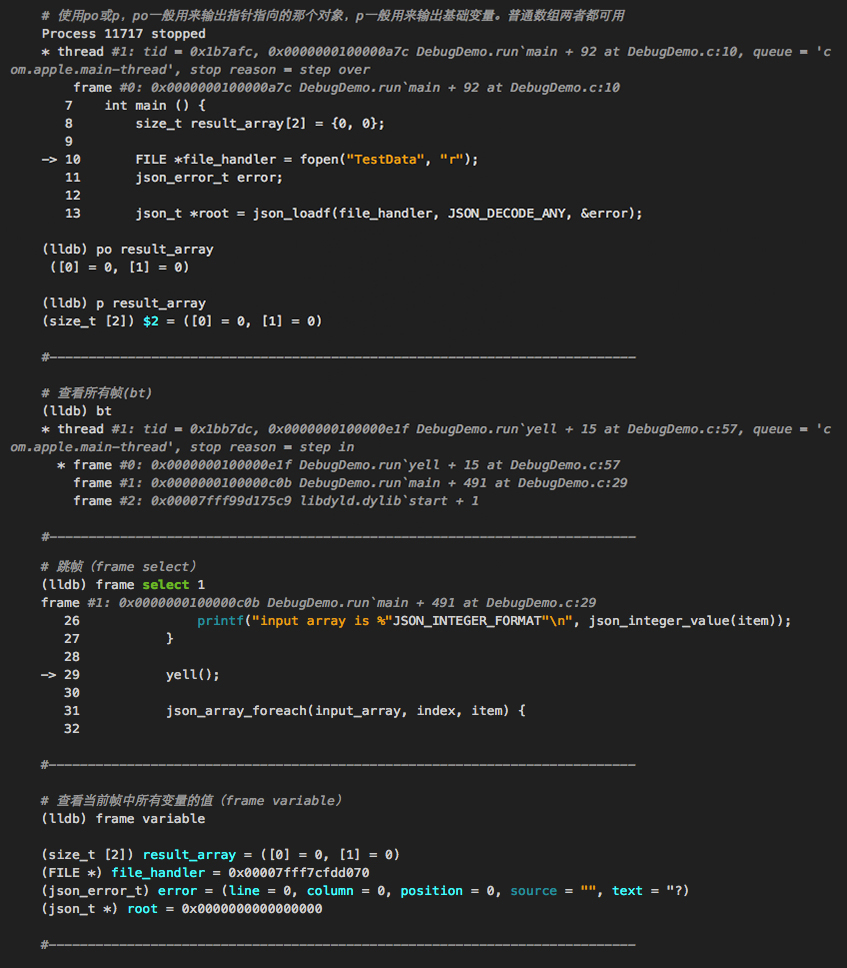Click 'json_error_t error;' on line 11
Screen dimensions: 847x968
click(209, 177)
